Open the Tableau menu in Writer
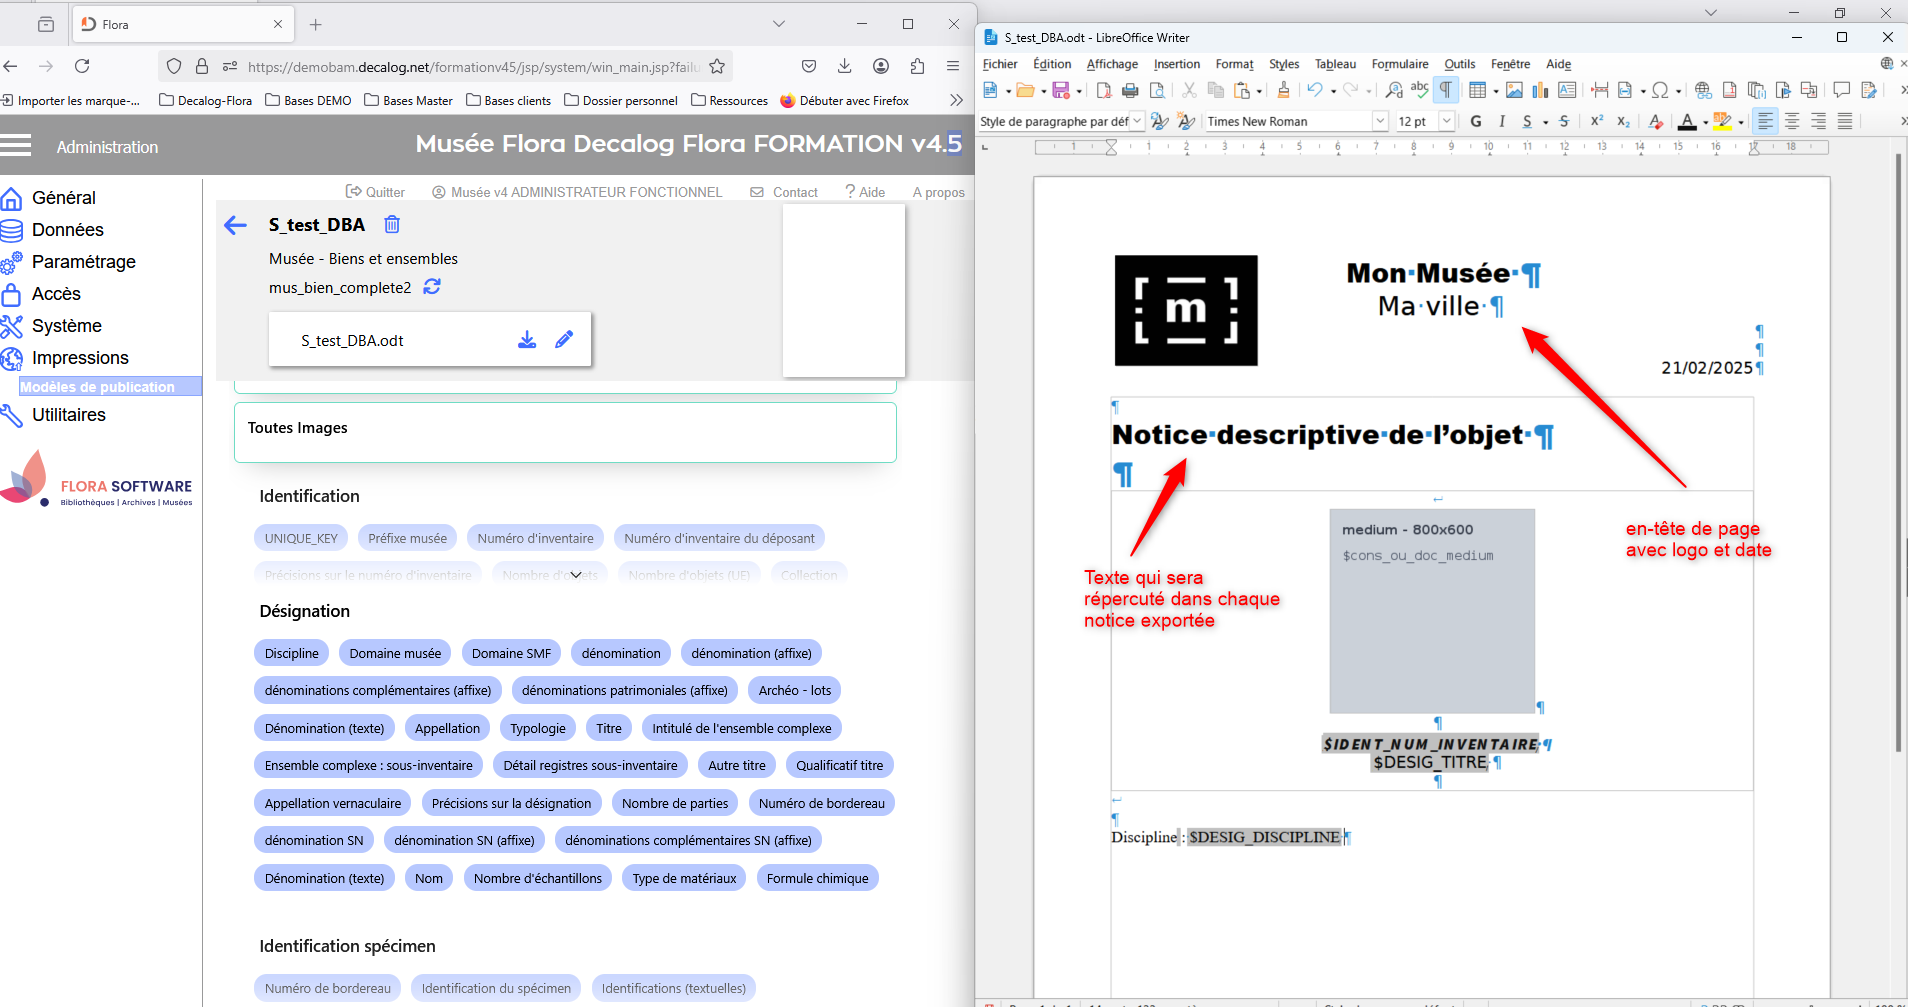This screenshot has height=1007, width=1908. pos(1335,64)
